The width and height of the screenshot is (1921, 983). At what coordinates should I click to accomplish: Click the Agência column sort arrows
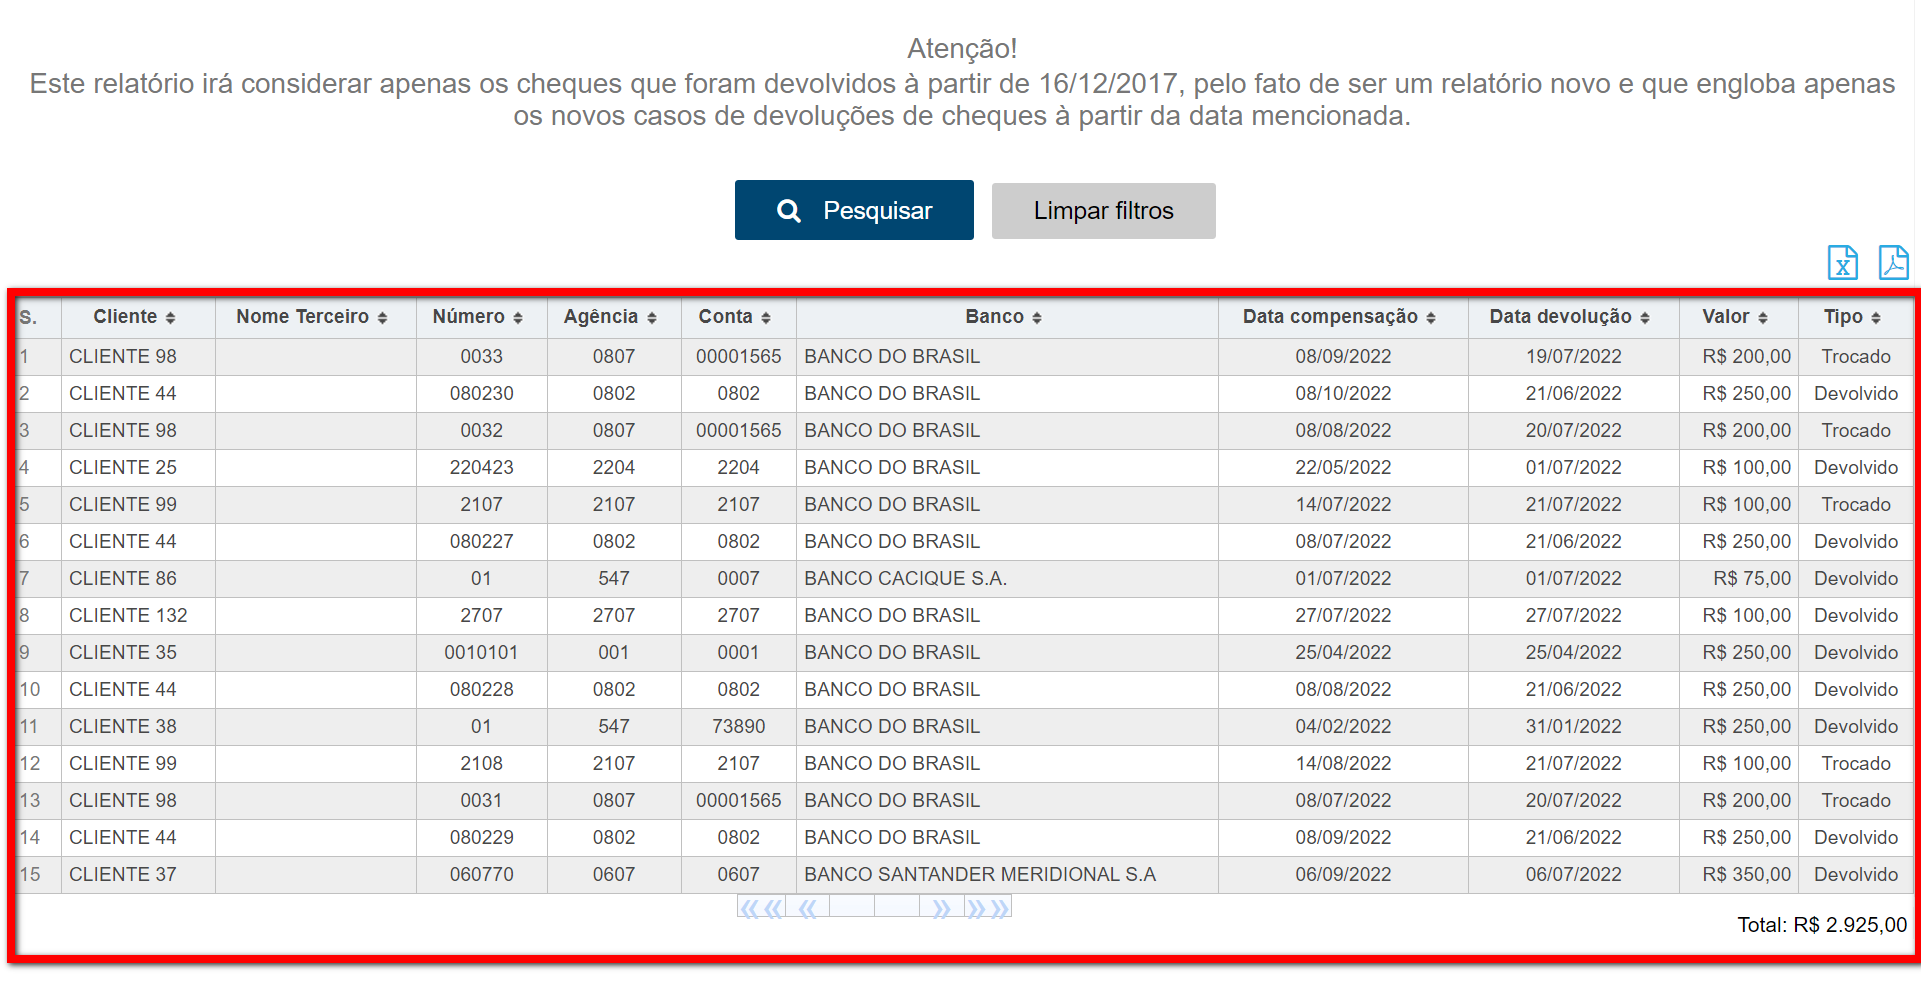click(x=652, y=318)
